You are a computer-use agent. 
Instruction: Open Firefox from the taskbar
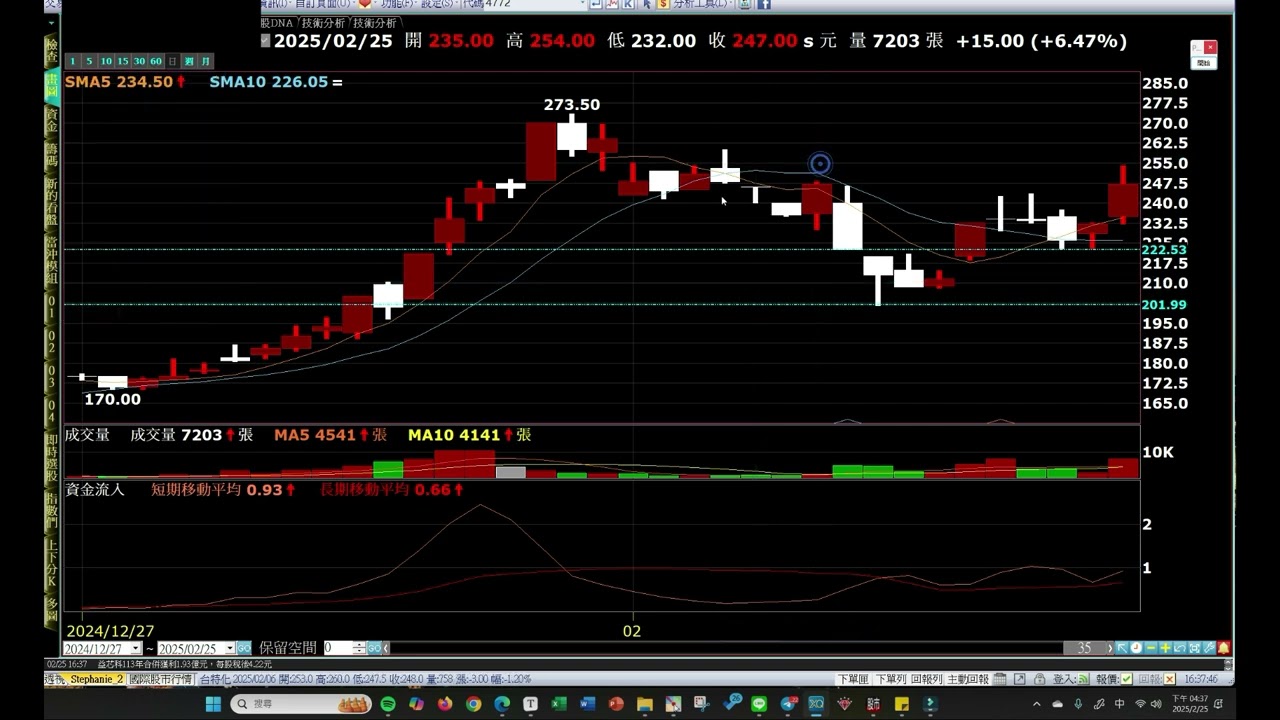pyautogui.click(x=445, y=704)
